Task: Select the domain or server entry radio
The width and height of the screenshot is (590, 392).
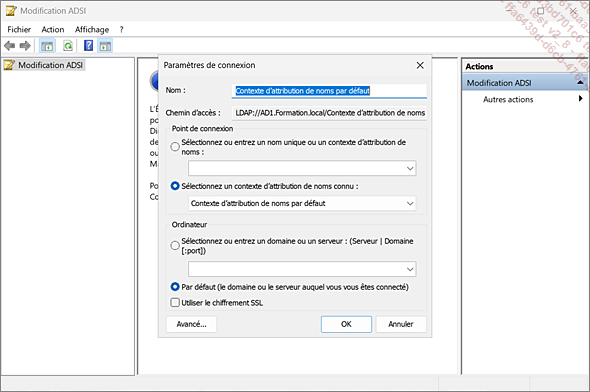Action: pyautogui.click(x=175, y=246)
